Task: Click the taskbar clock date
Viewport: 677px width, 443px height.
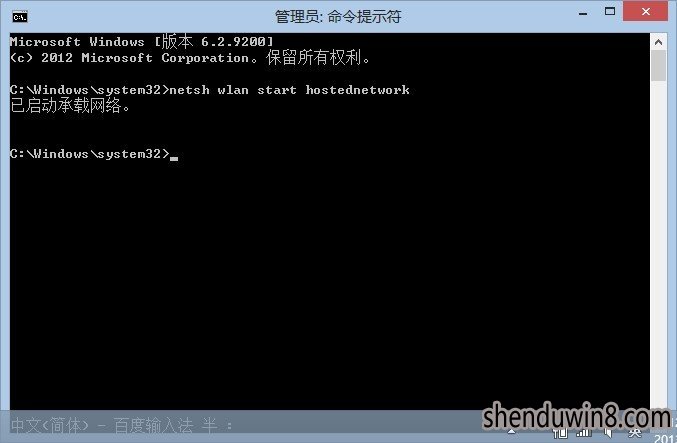Action: coord(665,438)
